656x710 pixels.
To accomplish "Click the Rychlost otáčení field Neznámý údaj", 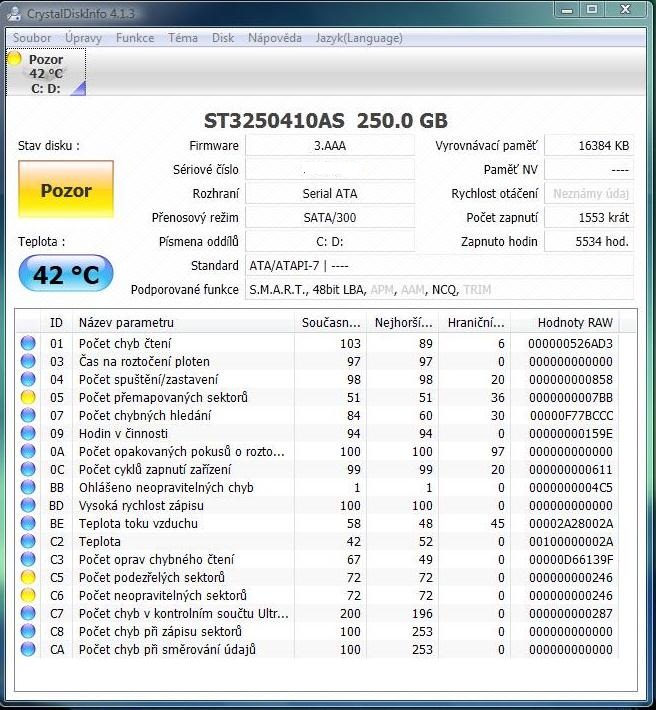I will 589,194.
